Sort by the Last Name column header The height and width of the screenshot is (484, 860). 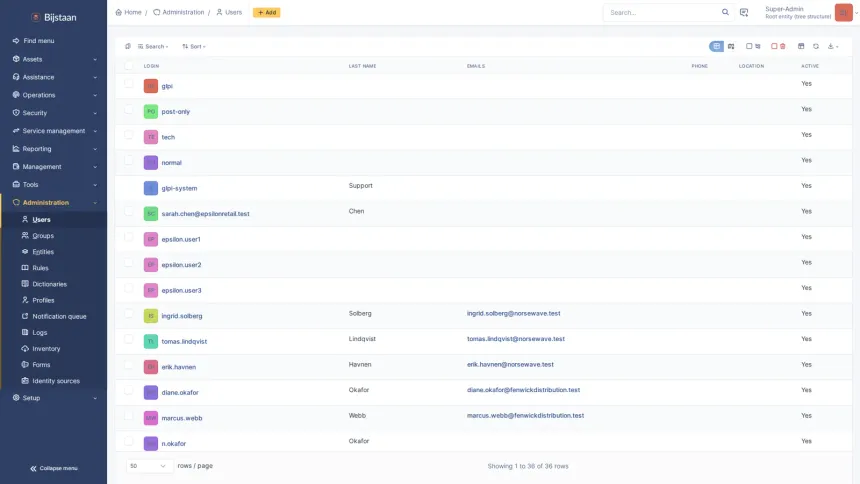(363, 66)
